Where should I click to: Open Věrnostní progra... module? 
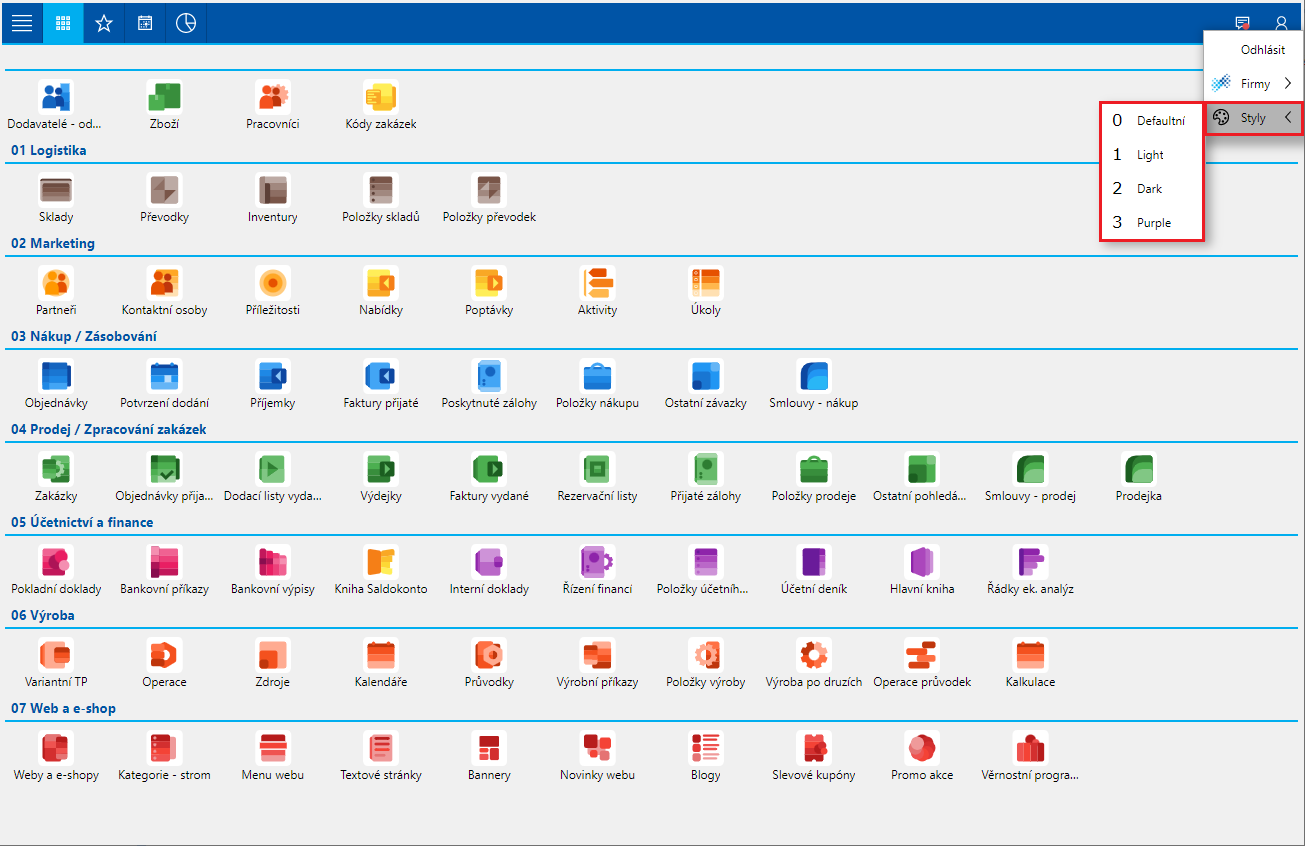(x=1030, y=755)
